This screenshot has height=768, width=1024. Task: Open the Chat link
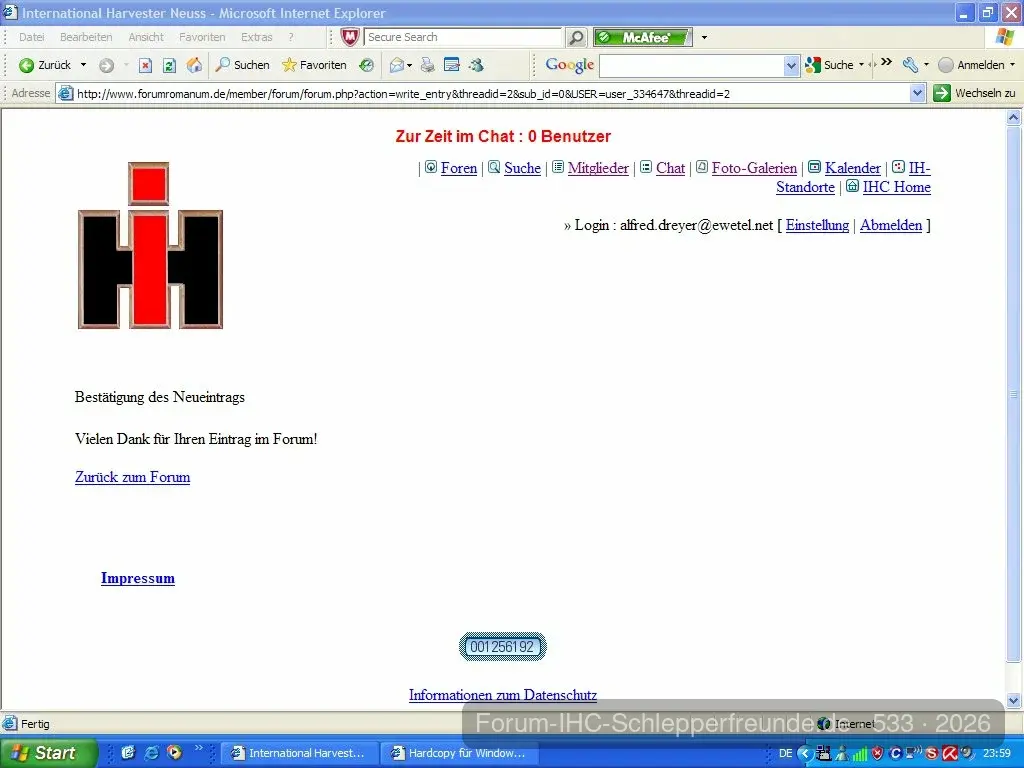tap(670, 168)
